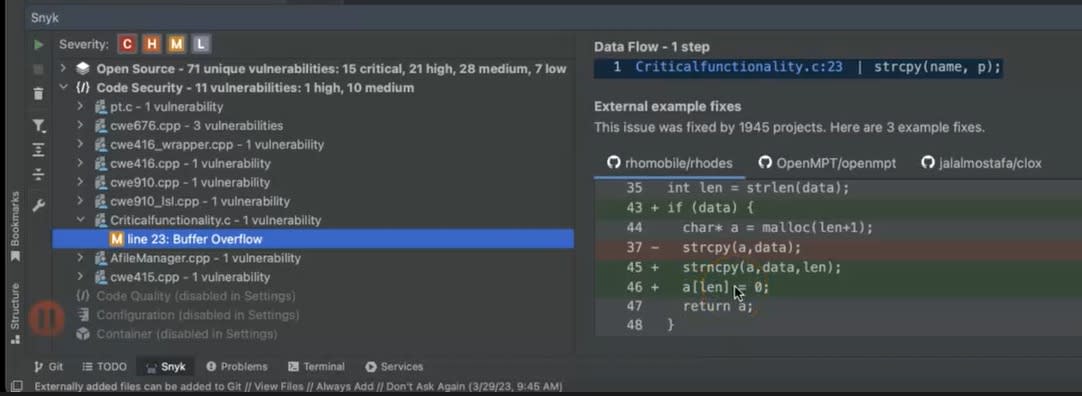The height and width of the screenshot is (396, 1082).
Task: Select the AfileManager.cpp - 1 vulnerability row
Action: click(x=206, y=258)
